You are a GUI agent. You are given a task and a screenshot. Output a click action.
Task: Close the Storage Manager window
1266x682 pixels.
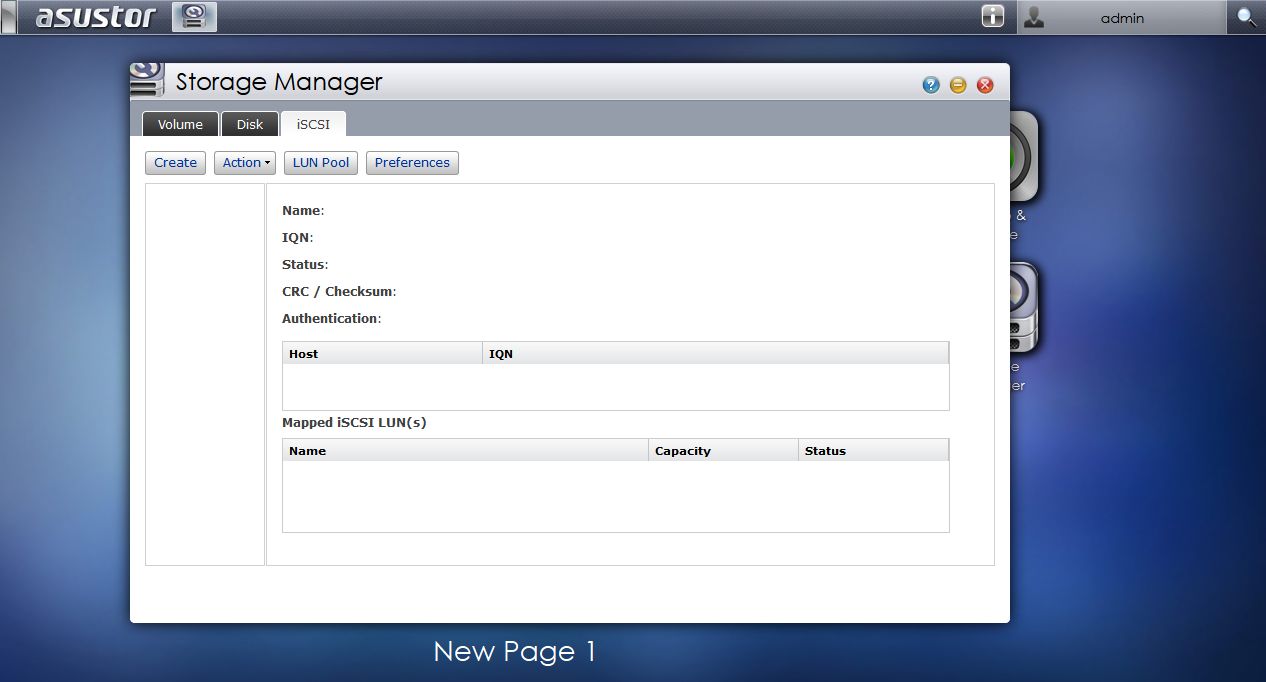985,85
